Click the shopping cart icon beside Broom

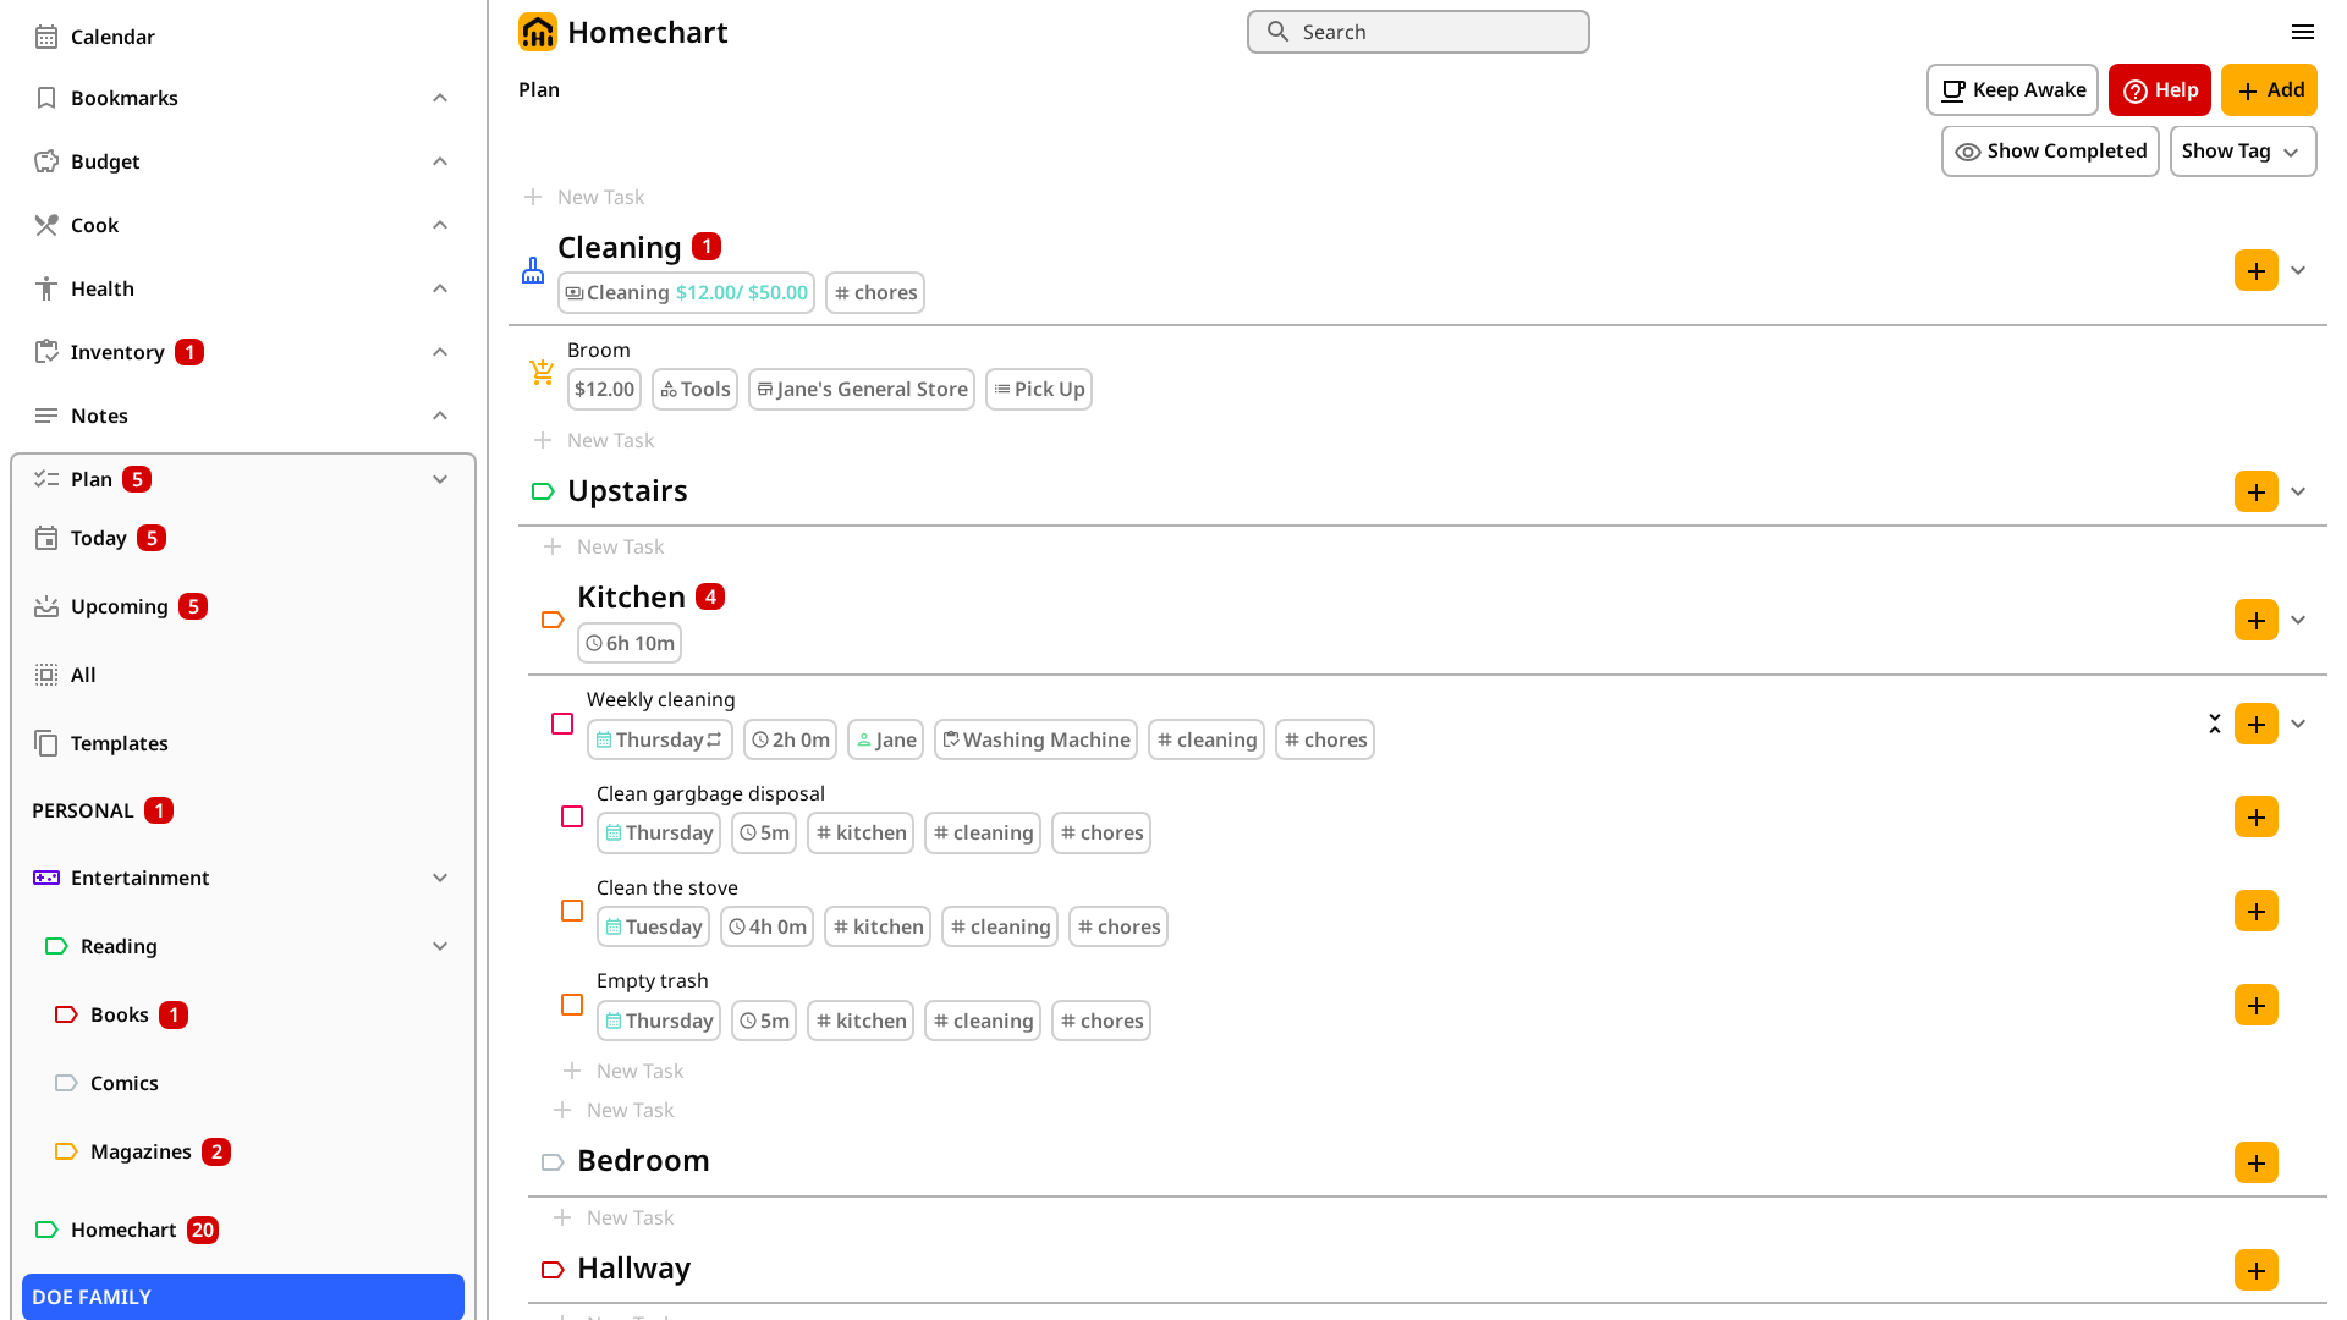541,372
